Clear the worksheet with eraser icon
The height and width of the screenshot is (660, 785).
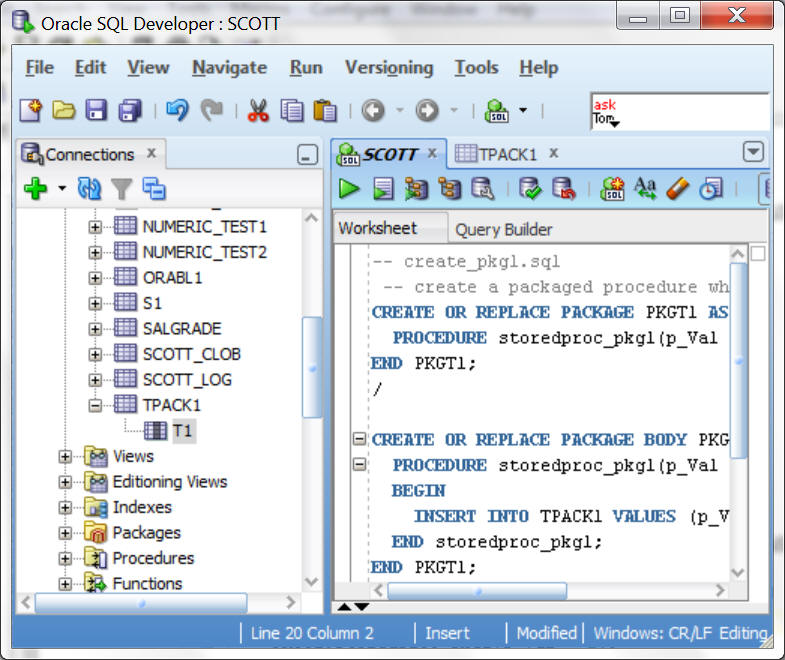click(678, 189)
